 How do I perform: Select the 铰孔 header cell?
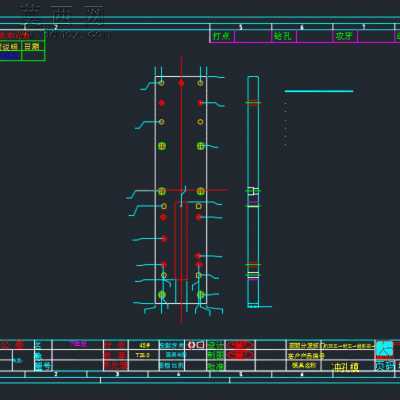[x=283, y=36]
